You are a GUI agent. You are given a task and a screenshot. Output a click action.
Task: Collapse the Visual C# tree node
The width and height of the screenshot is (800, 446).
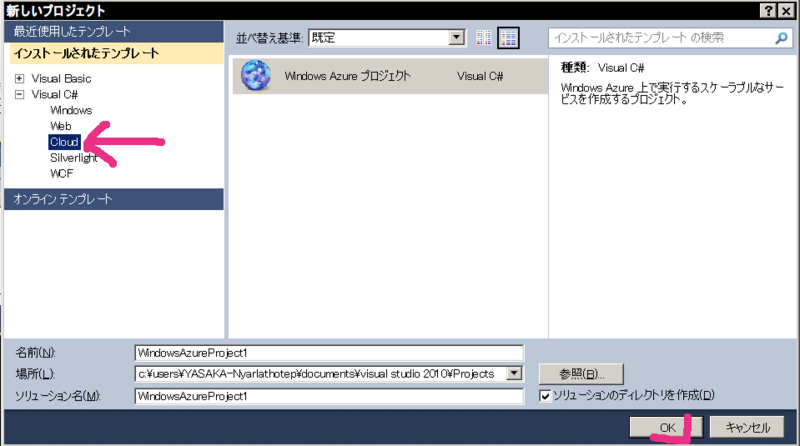pos(19,94)
